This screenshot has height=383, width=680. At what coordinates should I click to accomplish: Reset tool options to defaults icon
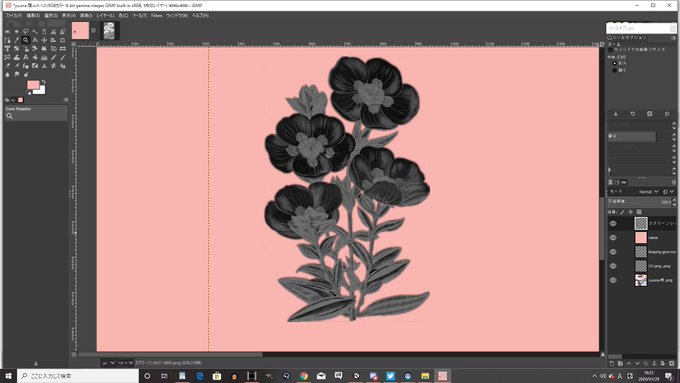pos(667,114)
